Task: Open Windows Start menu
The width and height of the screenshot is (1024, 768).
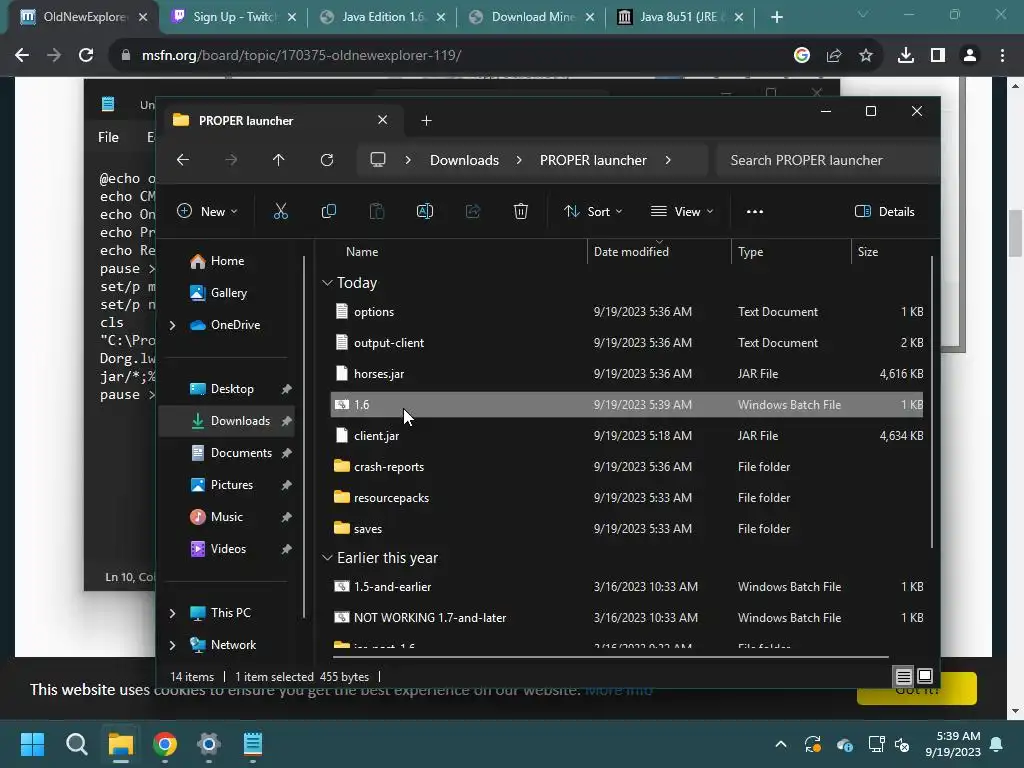Action: [32, 744]
